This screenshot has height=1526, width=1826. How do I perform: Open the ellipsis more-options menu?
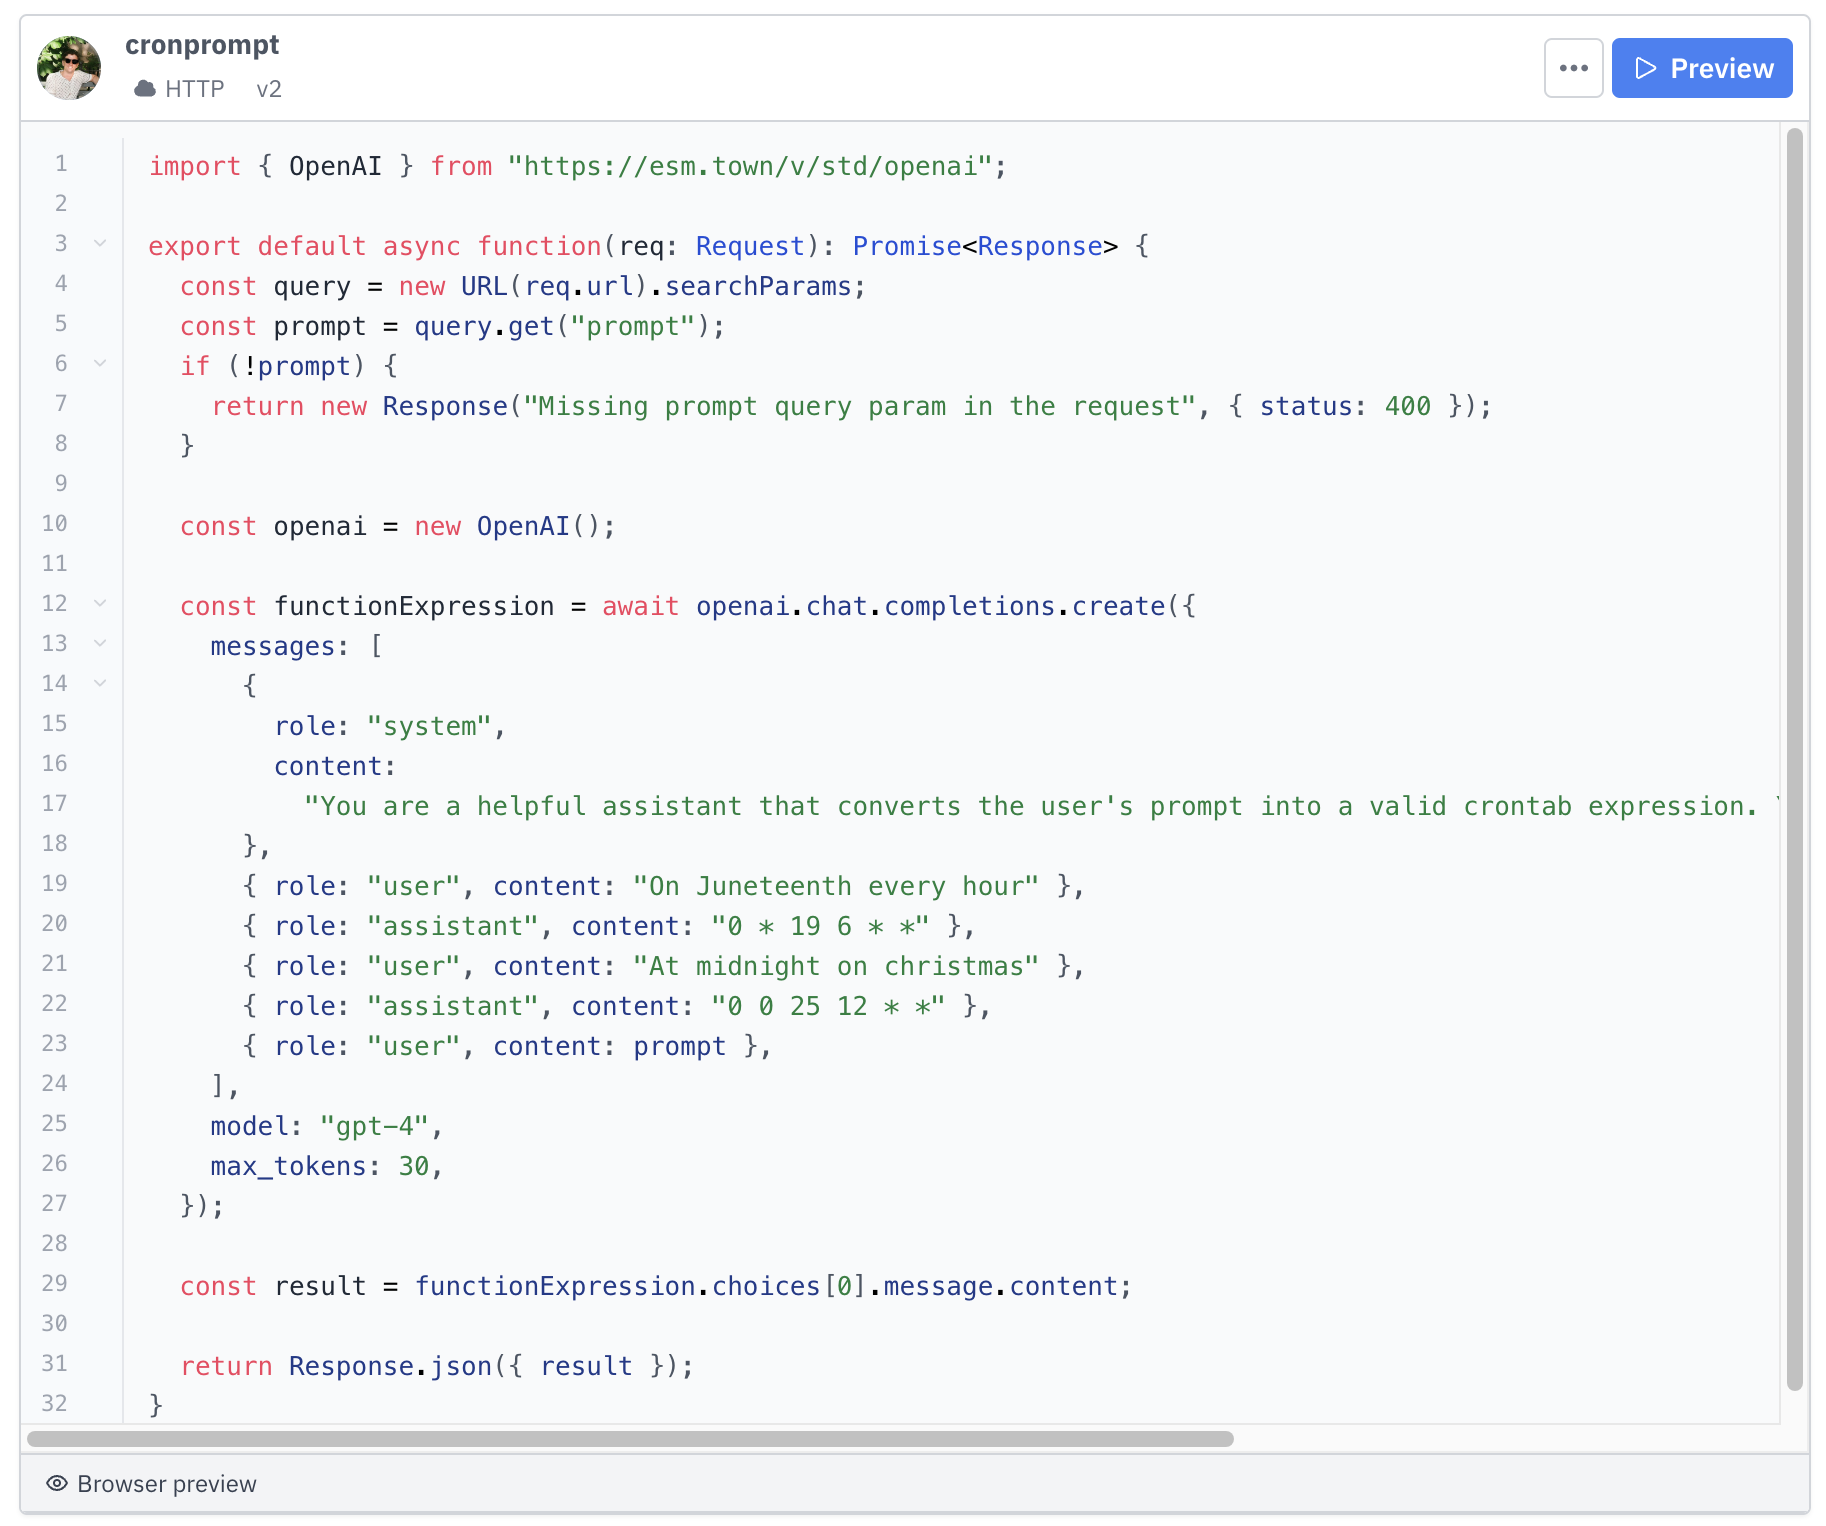point(1573,67)
